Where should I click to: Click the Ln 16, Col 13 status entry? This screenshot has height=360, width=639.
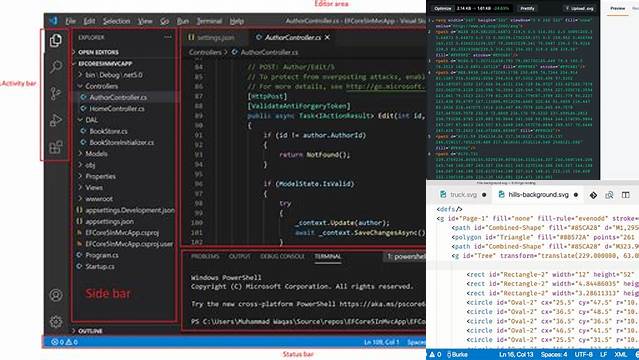point(516,354)
